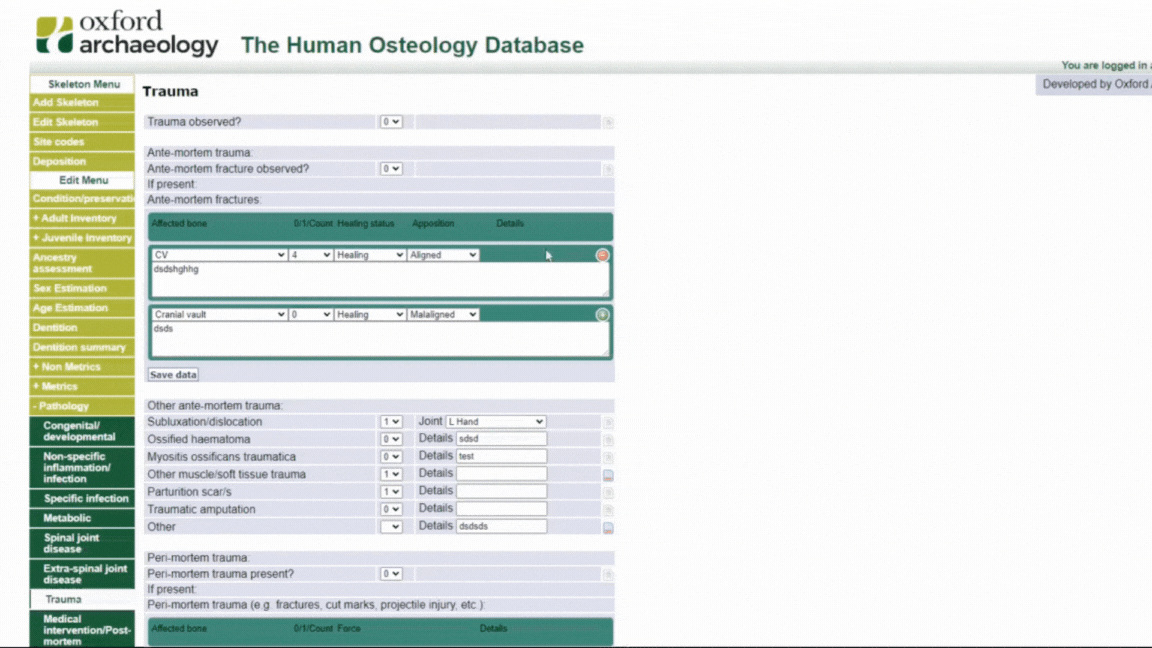Open the empty Other row dropdown
The height and width of the screenshot is (648, 1152).
391,527
